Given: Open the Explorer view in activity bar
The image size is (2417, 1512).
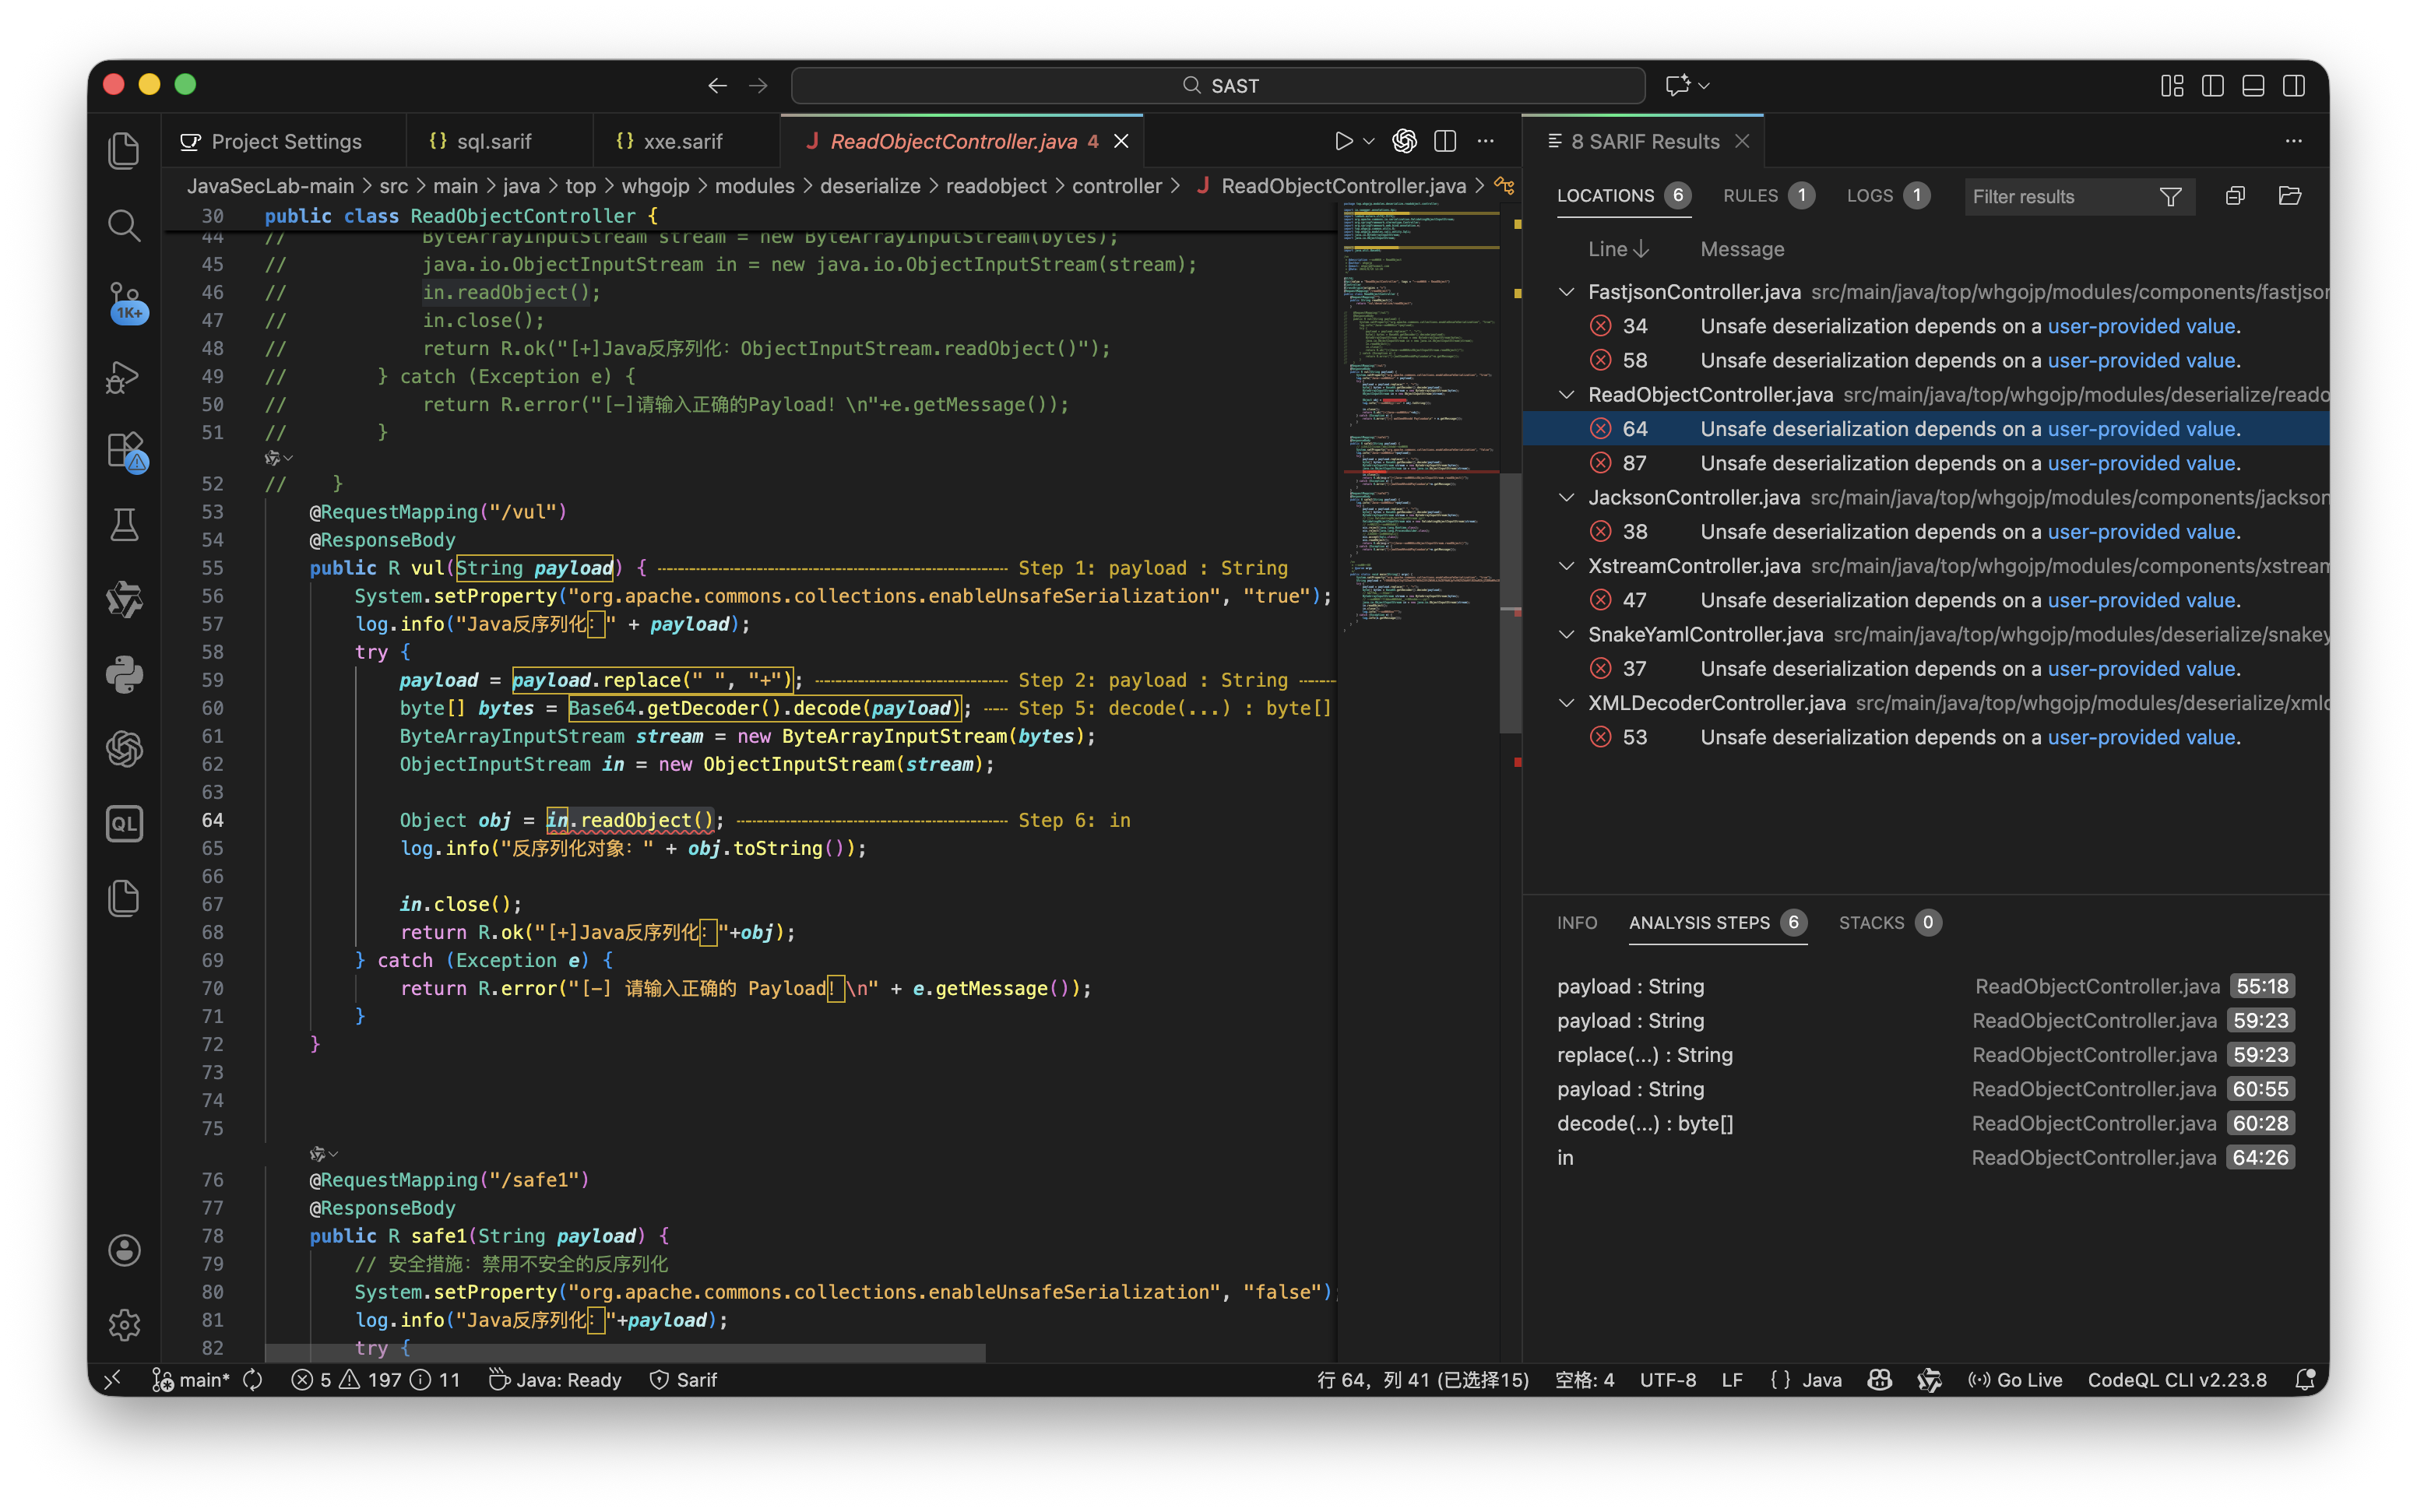Looking at the screenshot, I should (123, 151).
